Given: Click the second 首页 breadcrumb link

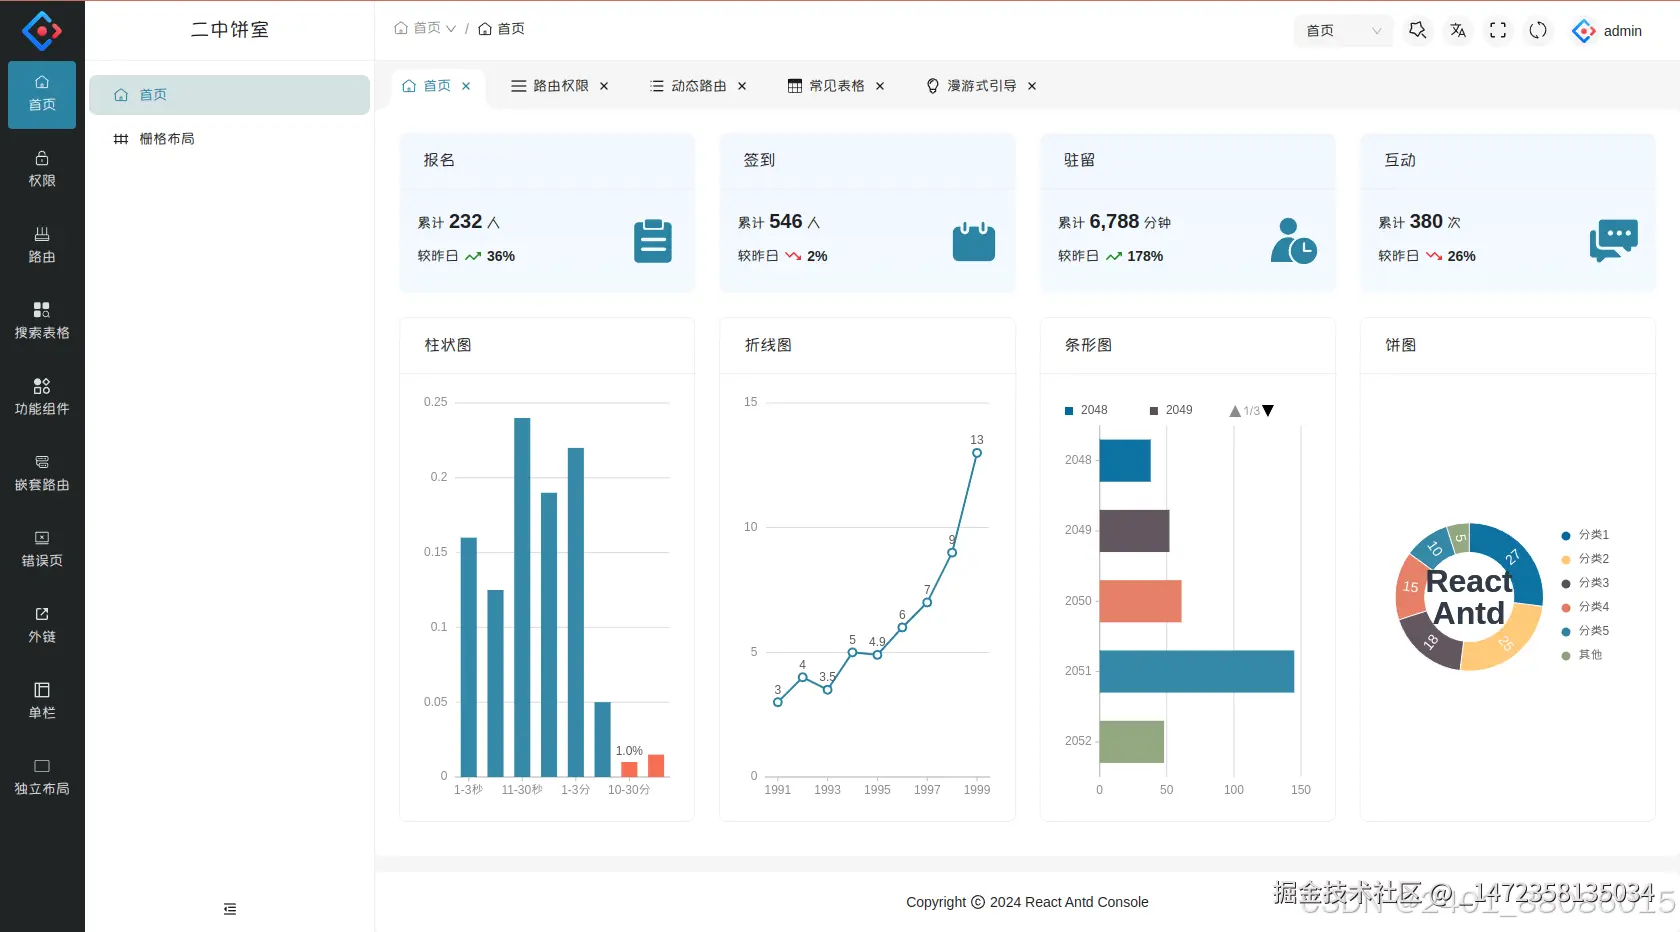Looking at the screenshot, I should (501, 28).
